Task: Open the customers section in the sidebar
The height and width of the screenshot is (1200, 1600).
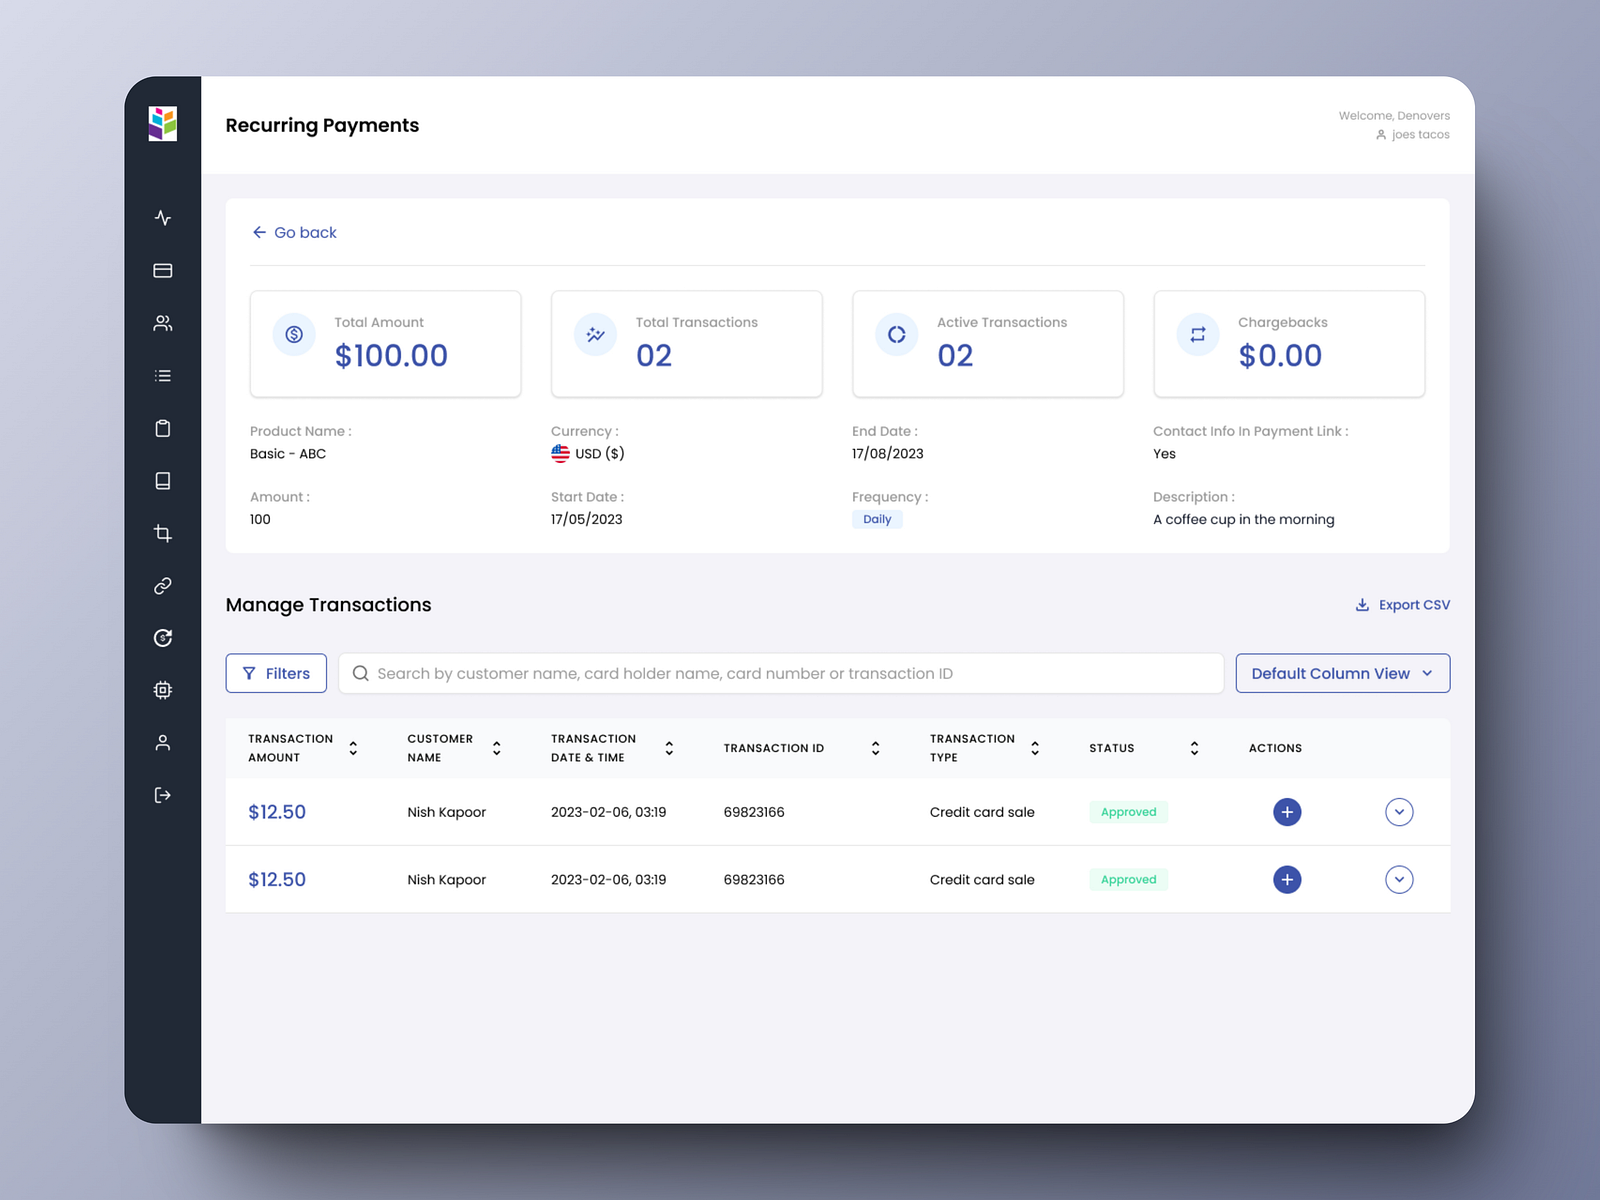Action: click(x=162, y=322)
